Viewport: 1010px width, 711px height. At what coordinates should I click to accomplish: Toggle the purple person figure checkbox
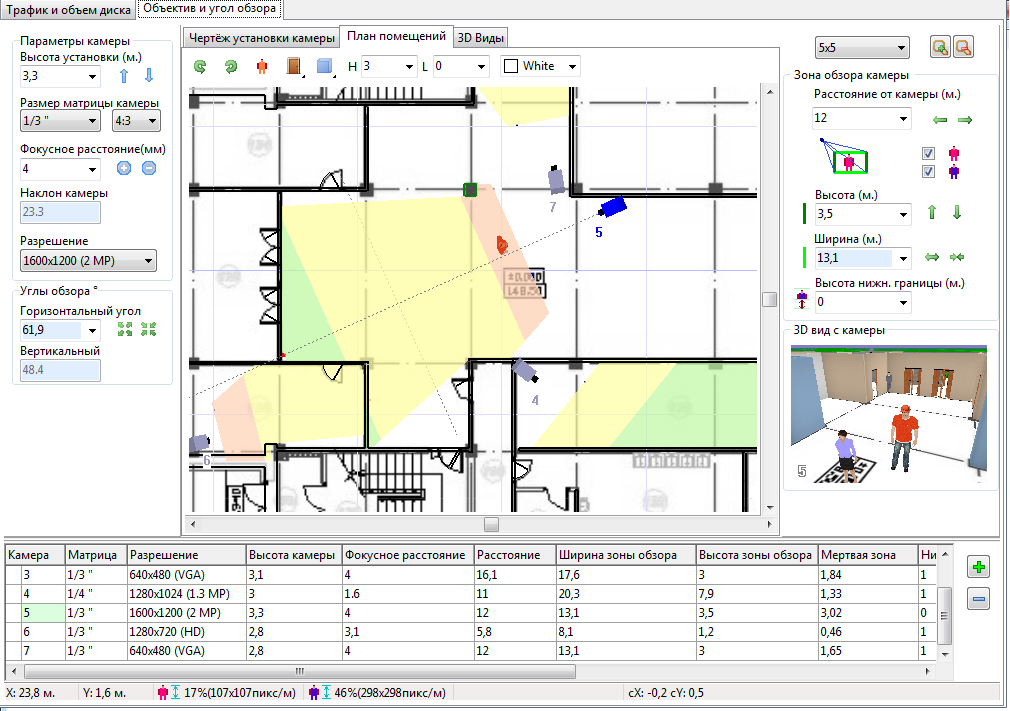[929, 172]
